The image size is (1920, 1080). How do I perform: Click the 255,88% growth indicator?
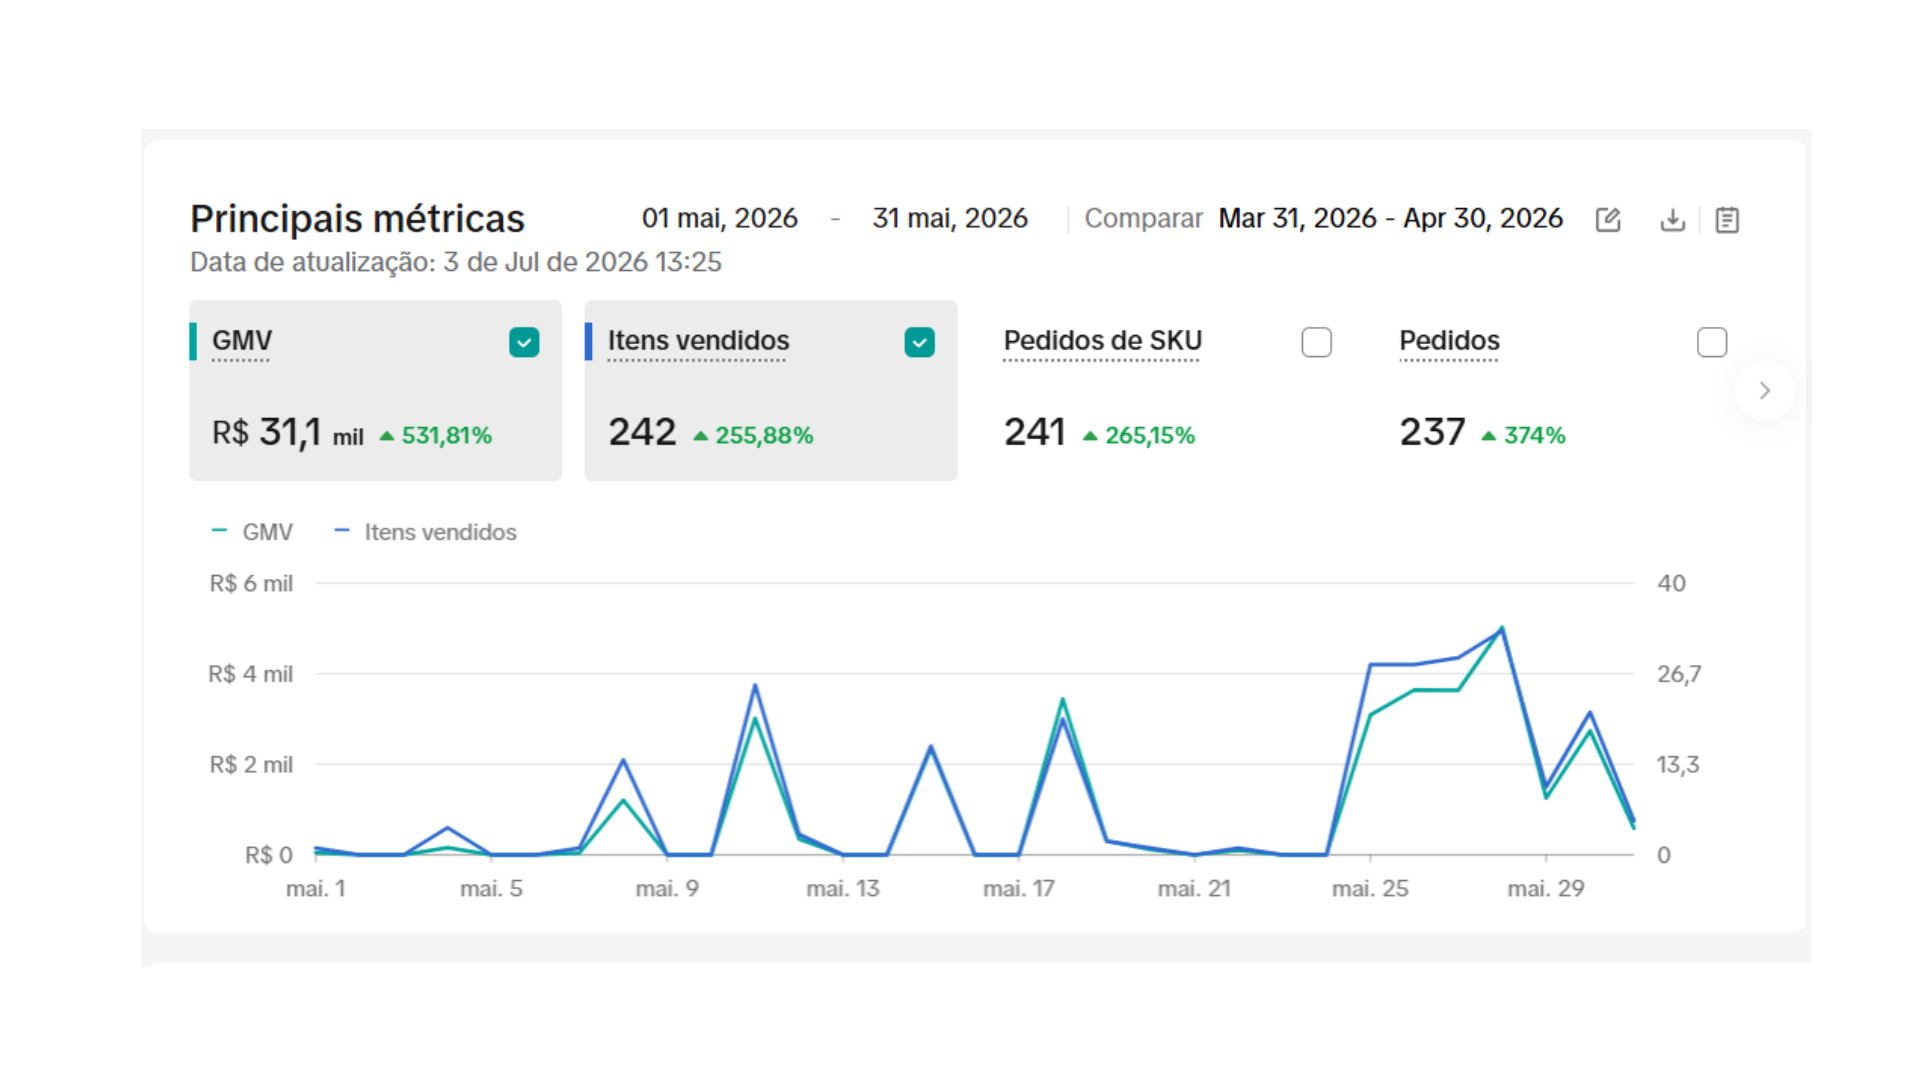(754, 436)
